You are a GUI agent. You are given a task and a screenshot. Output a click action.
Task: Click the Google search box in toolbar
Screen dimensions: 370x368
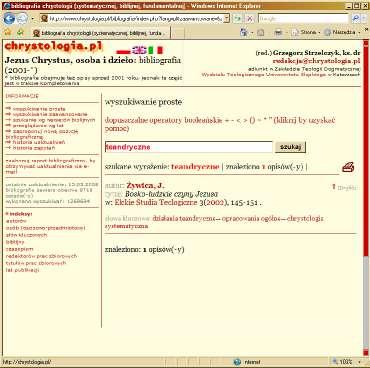pyautogui.click(x=303, y=18)
